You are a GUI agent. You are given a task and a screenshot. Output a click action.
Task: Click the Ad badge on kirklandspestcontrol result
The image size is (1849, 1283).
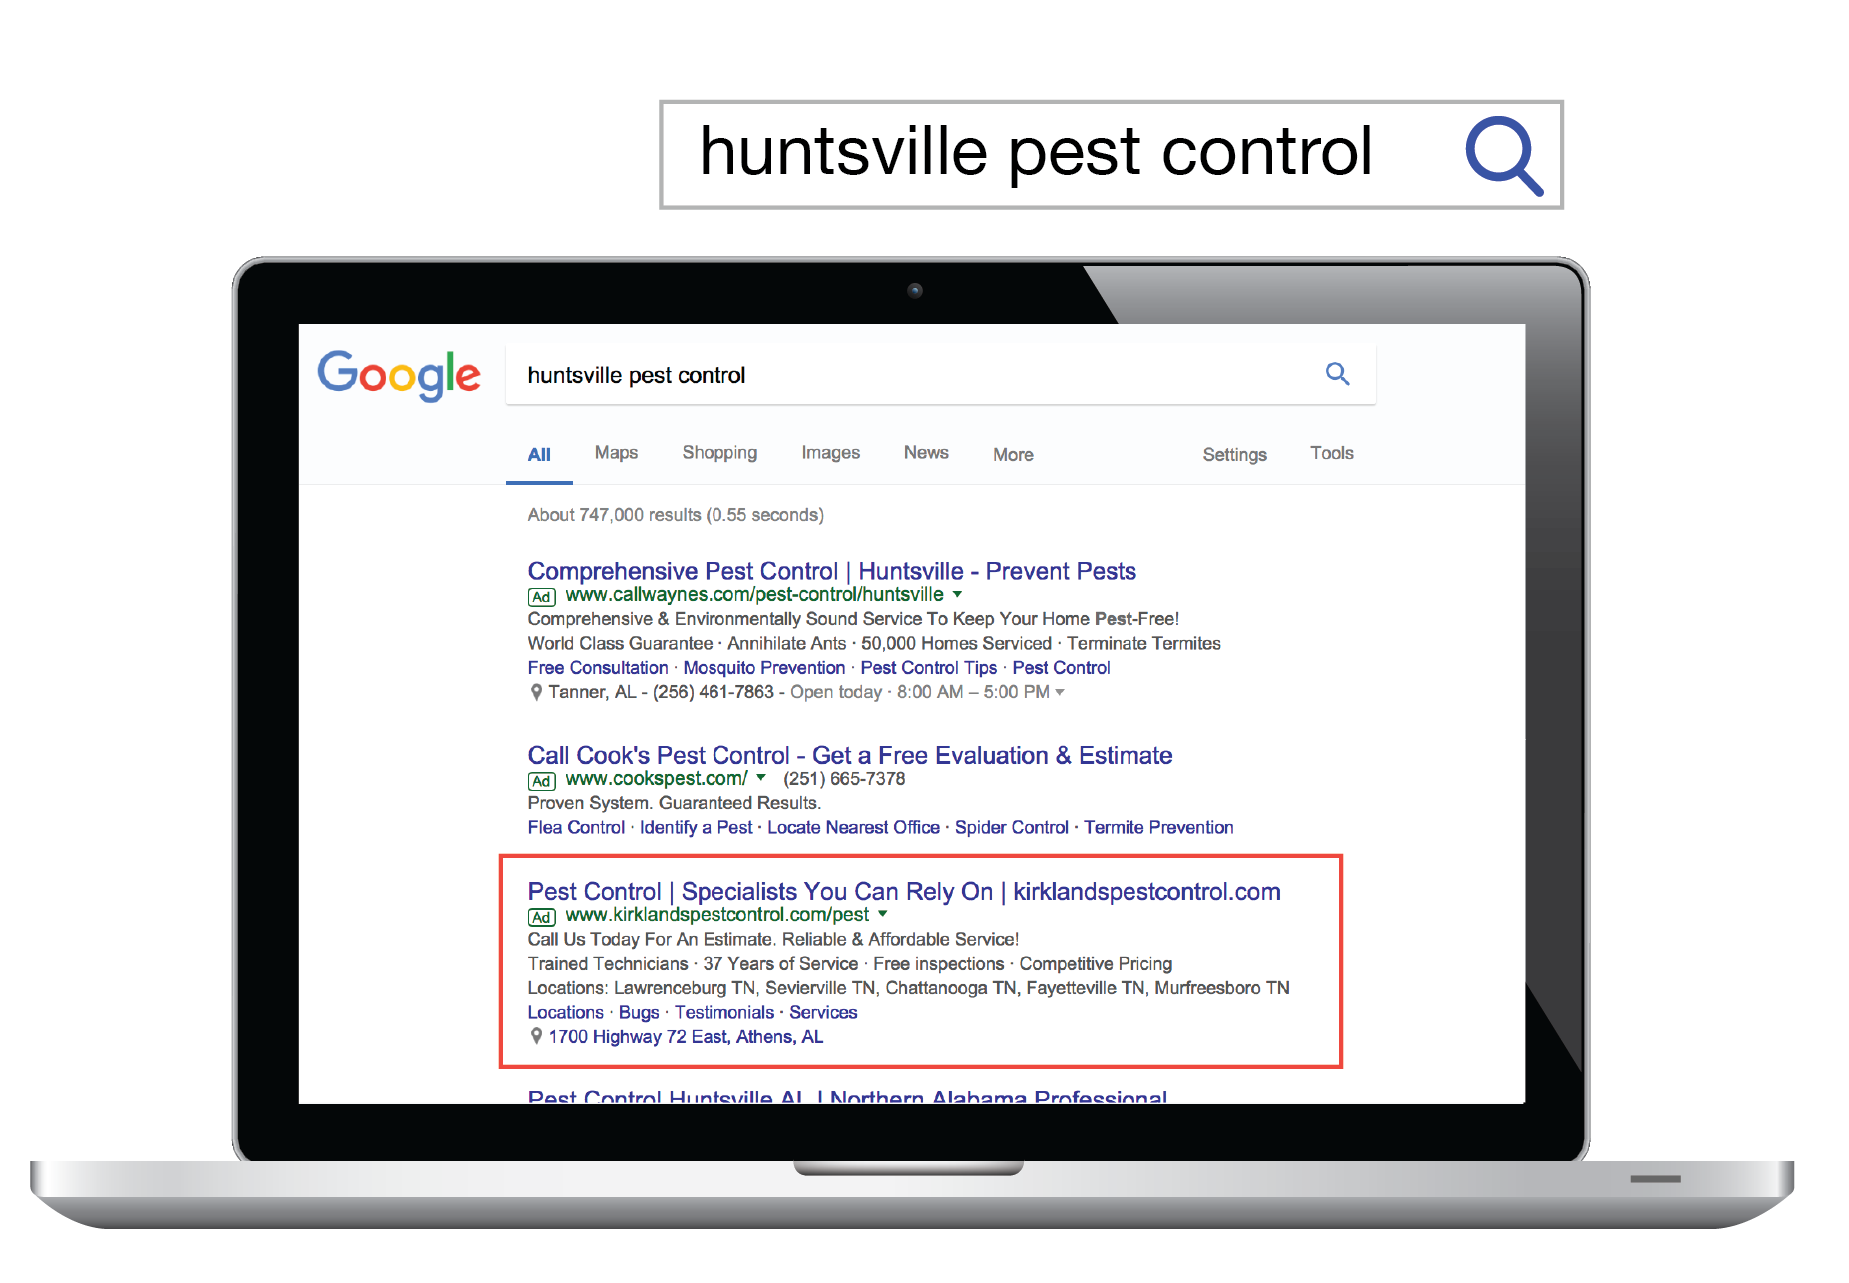point(541,917)
